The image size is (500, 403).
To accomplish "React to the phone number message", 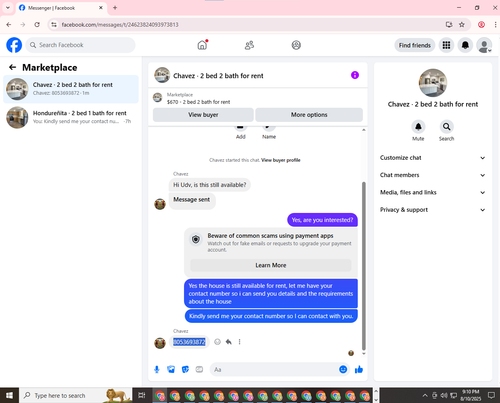I will click(x=217, y=342).
